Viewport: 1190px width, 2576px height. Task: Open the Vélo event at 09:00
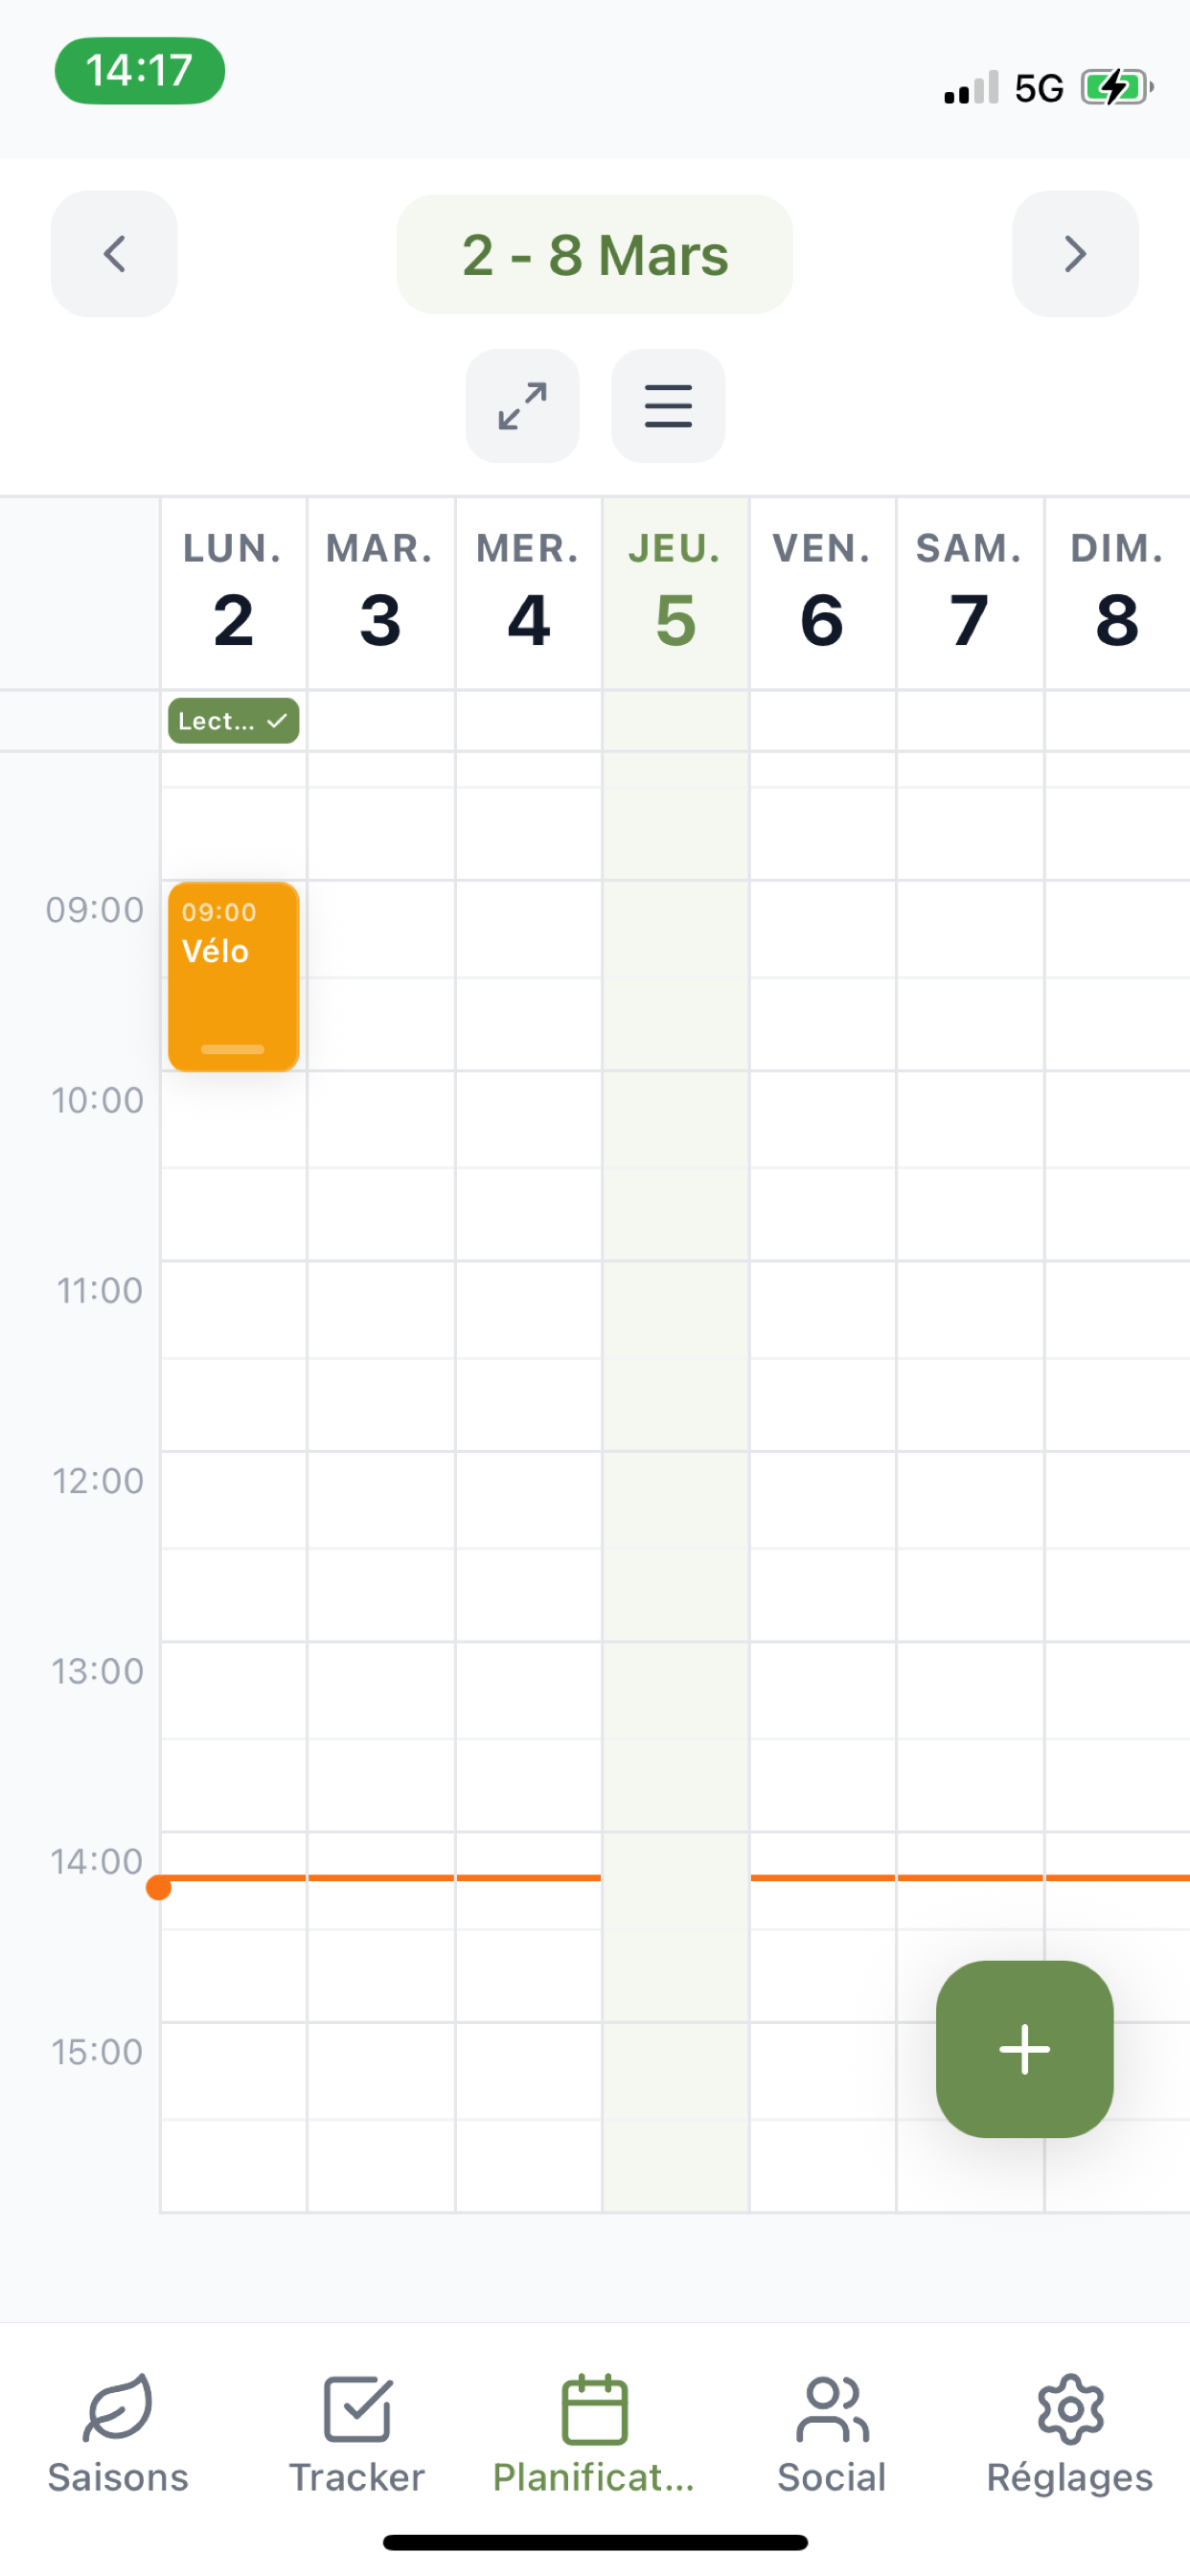233,977
